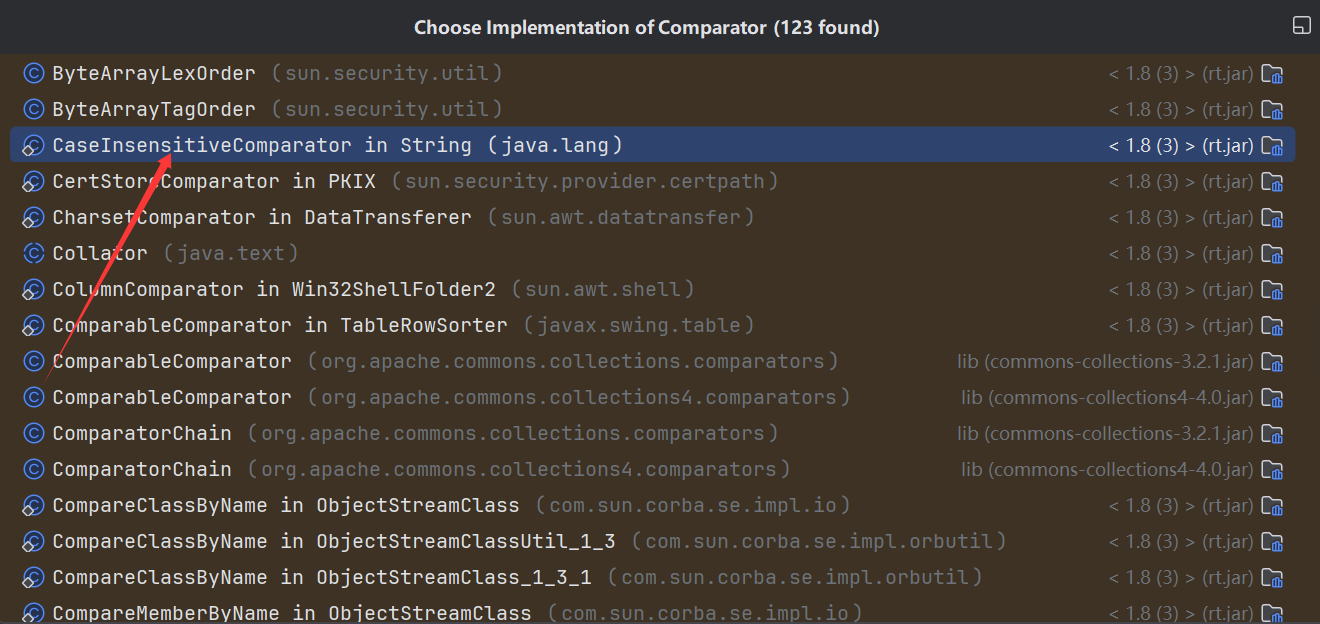The width and height of the screenshot is (1320, 624).
Task: Choose ComparatorChain from commons-collections-3.2.1.jar
Action: (142, 433)
